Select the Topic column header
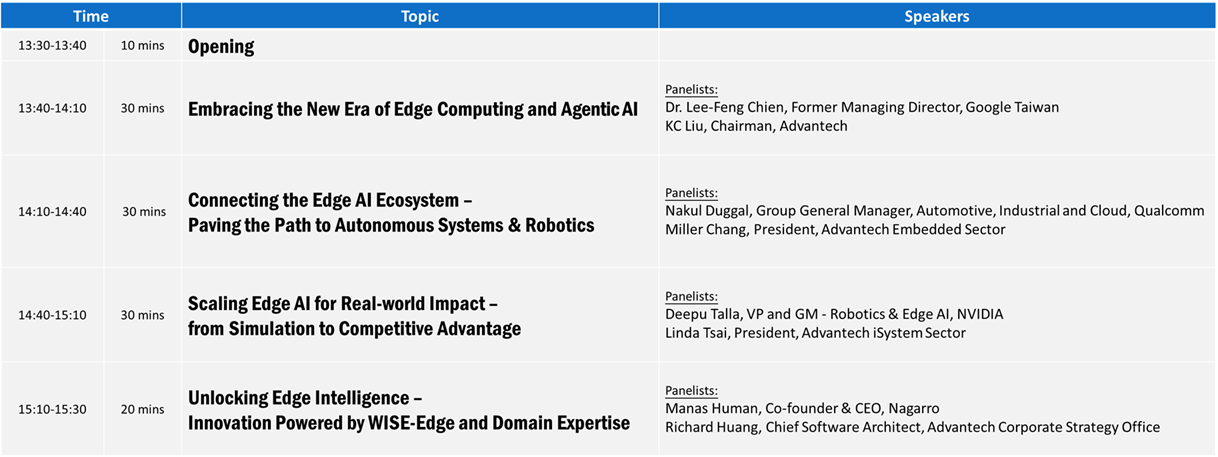This screenshot has height=457, width=1218. tap(420, 16)
